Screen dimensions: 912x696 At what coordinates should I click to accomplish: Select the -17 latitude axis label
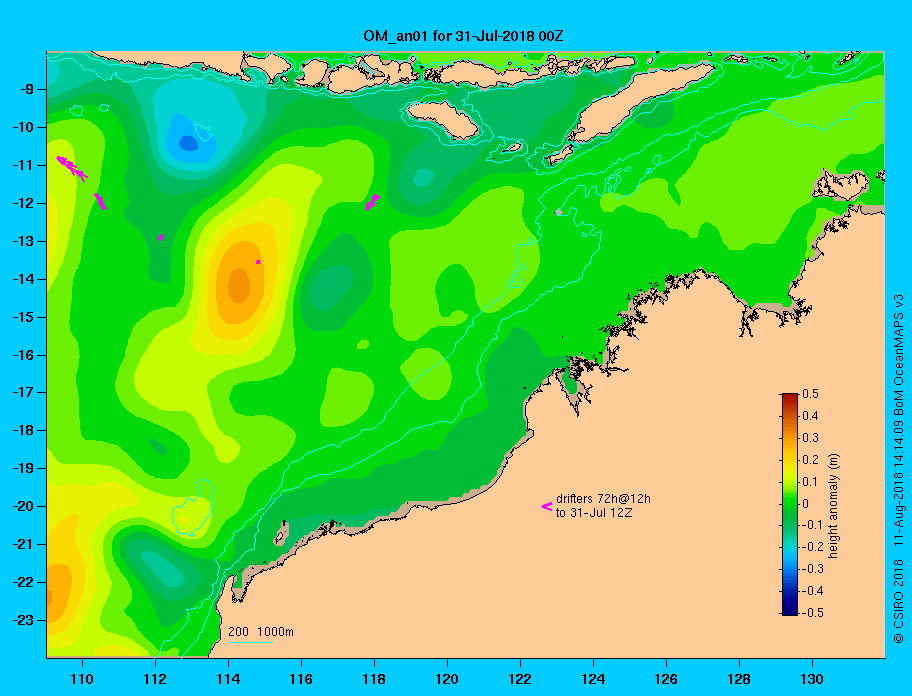24,392
